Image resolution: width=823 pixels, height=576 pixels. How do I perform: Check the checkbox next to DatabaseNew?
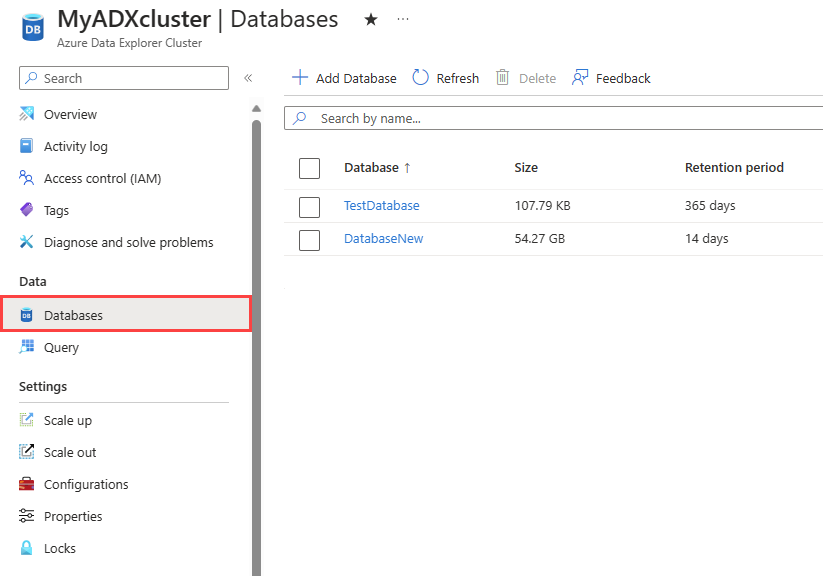click(309, 239)
